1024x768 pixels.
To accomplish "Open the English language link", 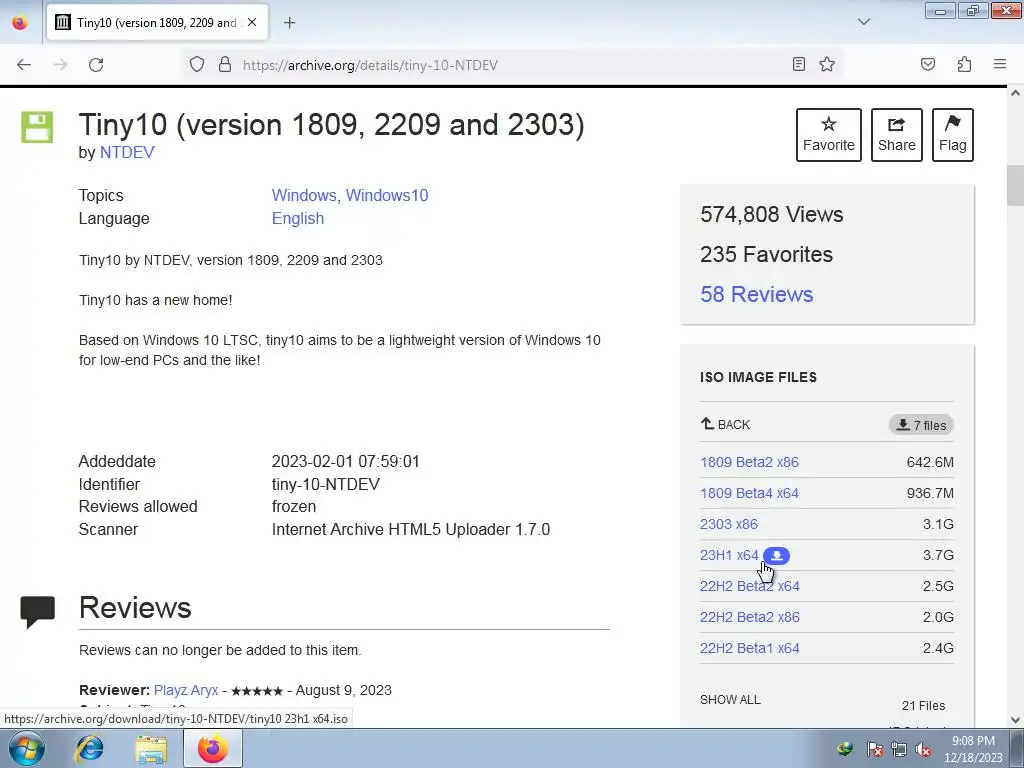I will coord(298,218).
